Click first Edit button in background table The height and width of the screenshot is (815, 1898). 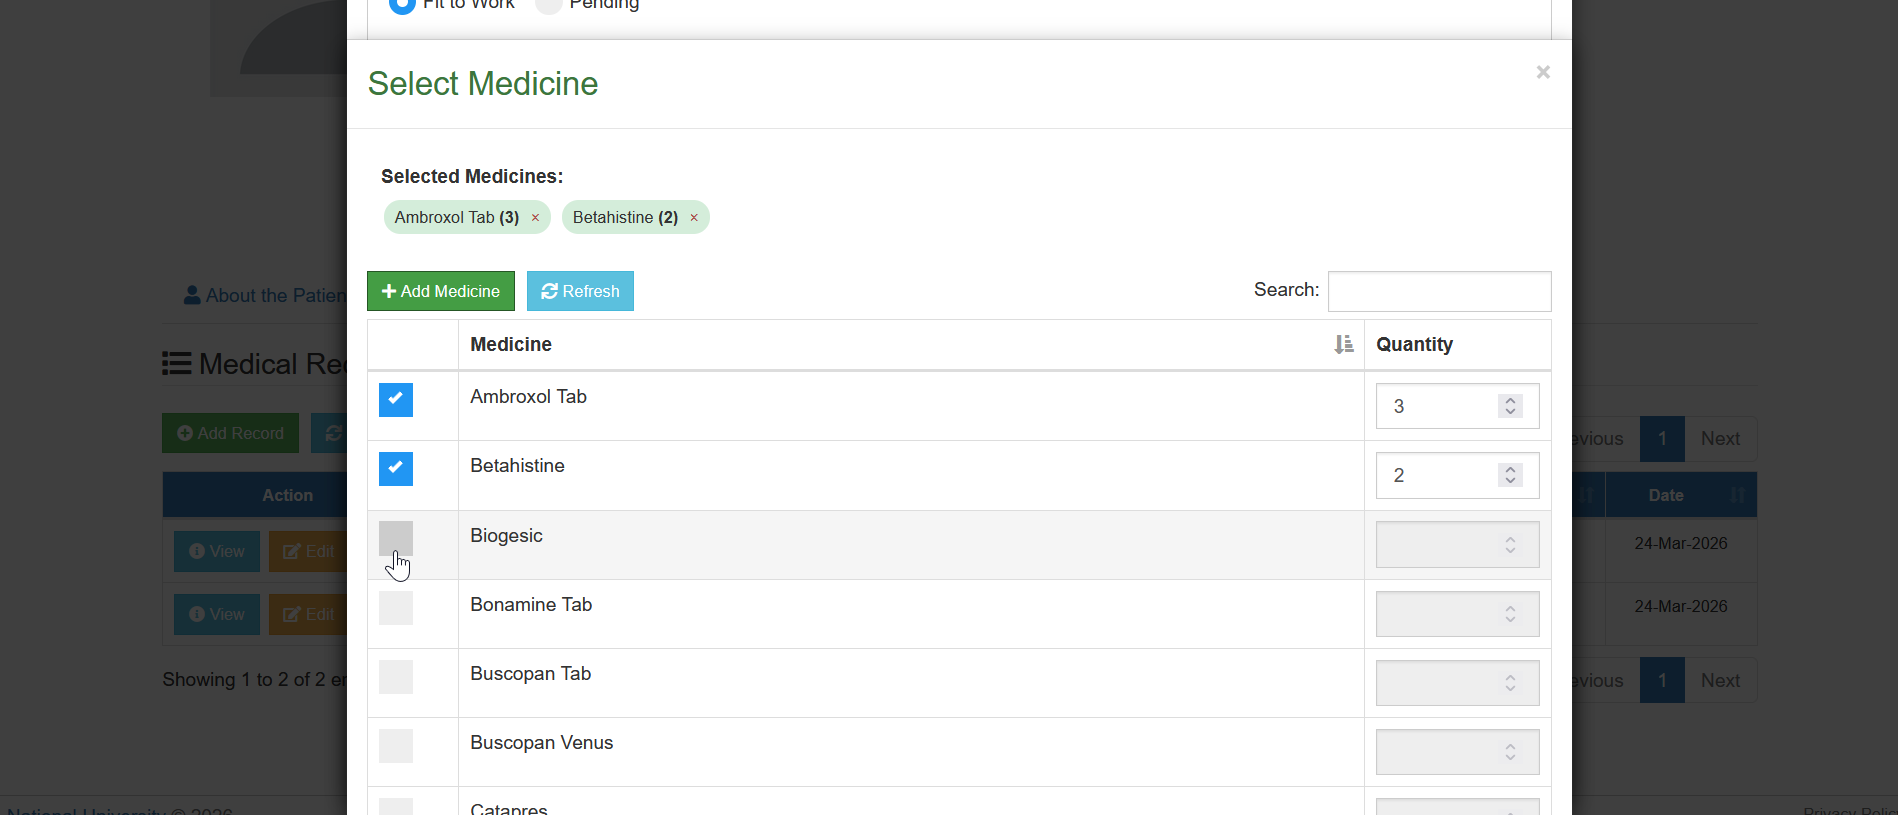[308, 551]
